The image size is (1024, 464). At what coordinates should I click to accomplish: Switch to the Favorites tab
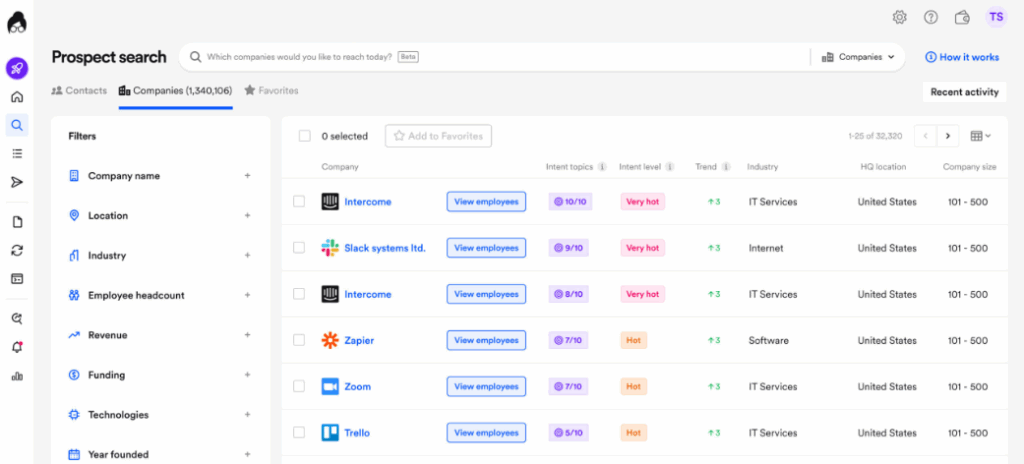coord(271,91)
